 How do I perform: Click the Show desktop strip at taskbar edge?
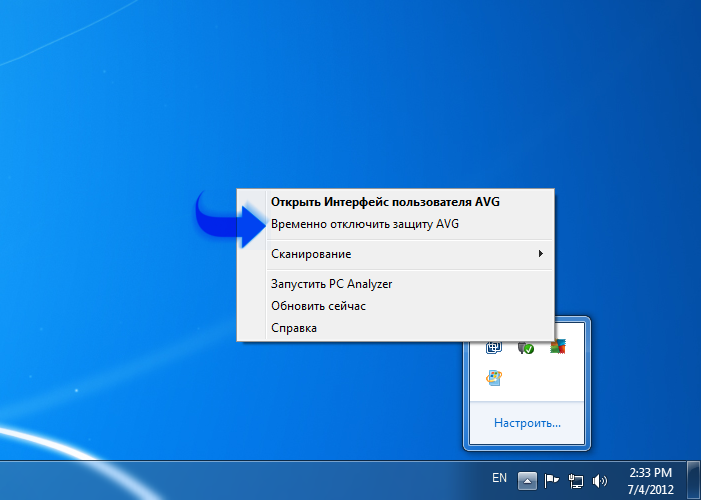693,480
